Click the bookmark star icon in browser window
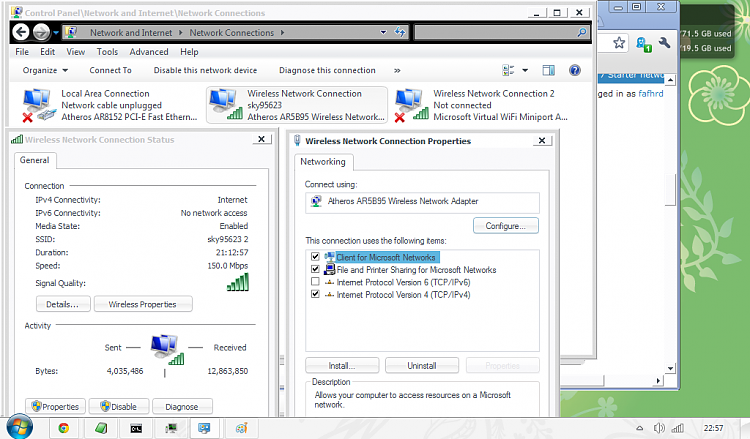Viewport: 750px width, 439px height. click(619, 43)
